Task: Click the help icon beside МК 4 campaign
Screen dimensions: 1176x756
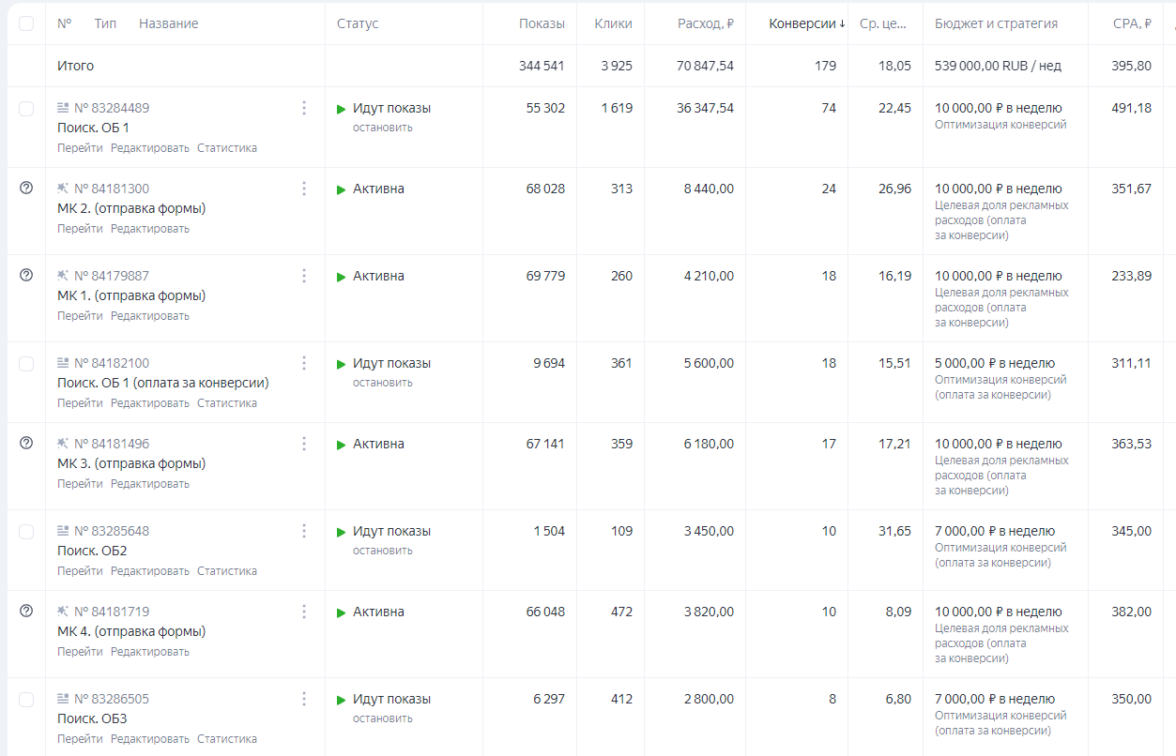Action: coord(26,611)
